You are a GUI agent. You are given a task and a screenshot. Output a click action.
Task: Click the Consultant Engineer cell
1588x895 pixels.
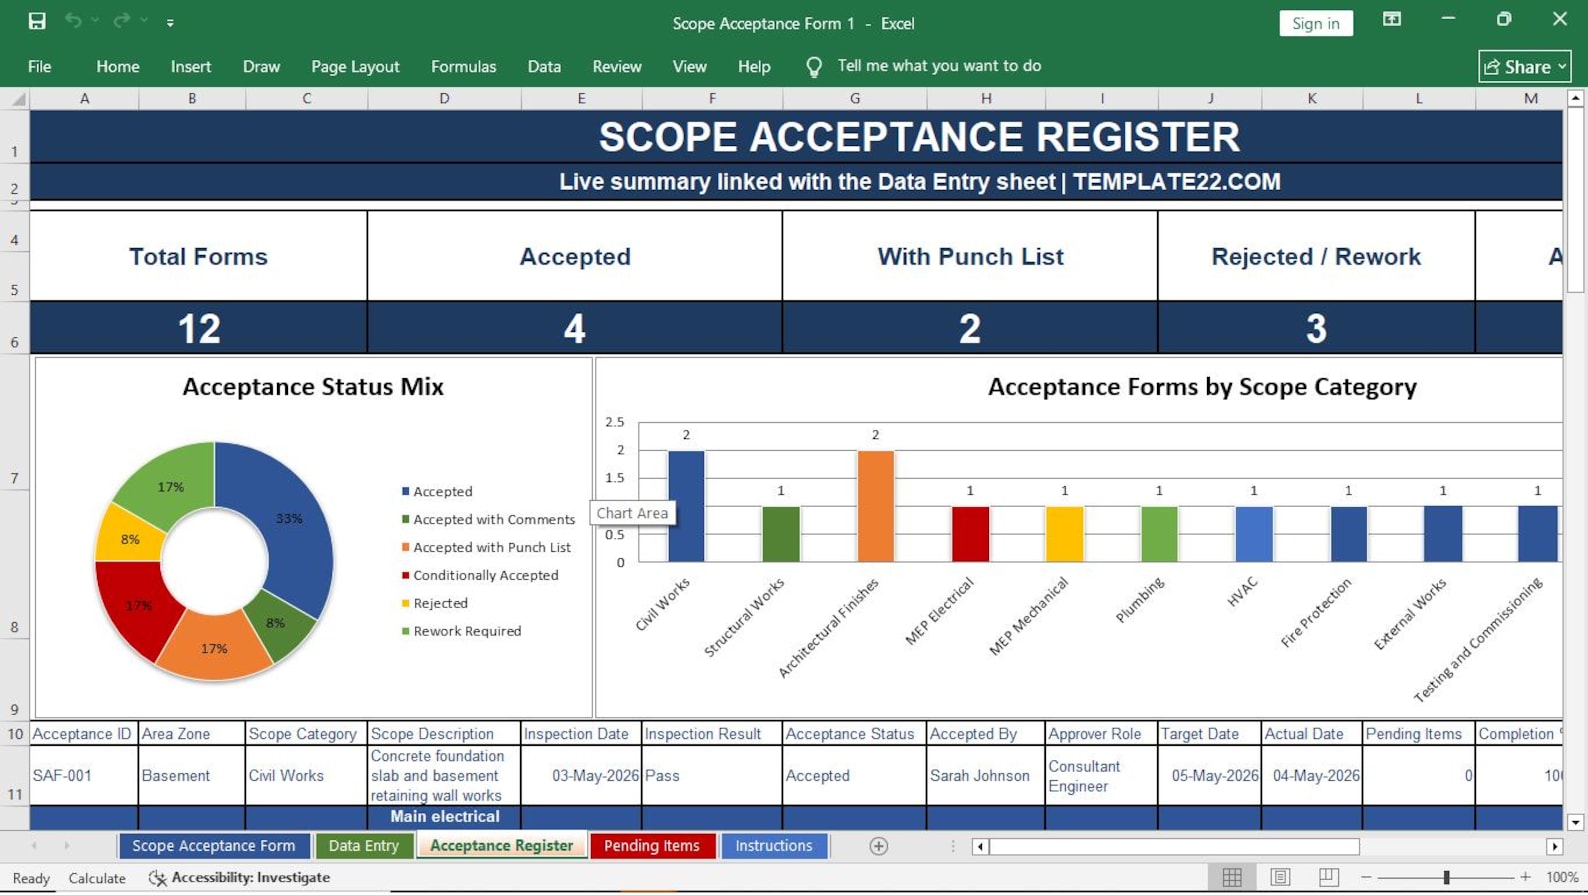coord(1101,776)
